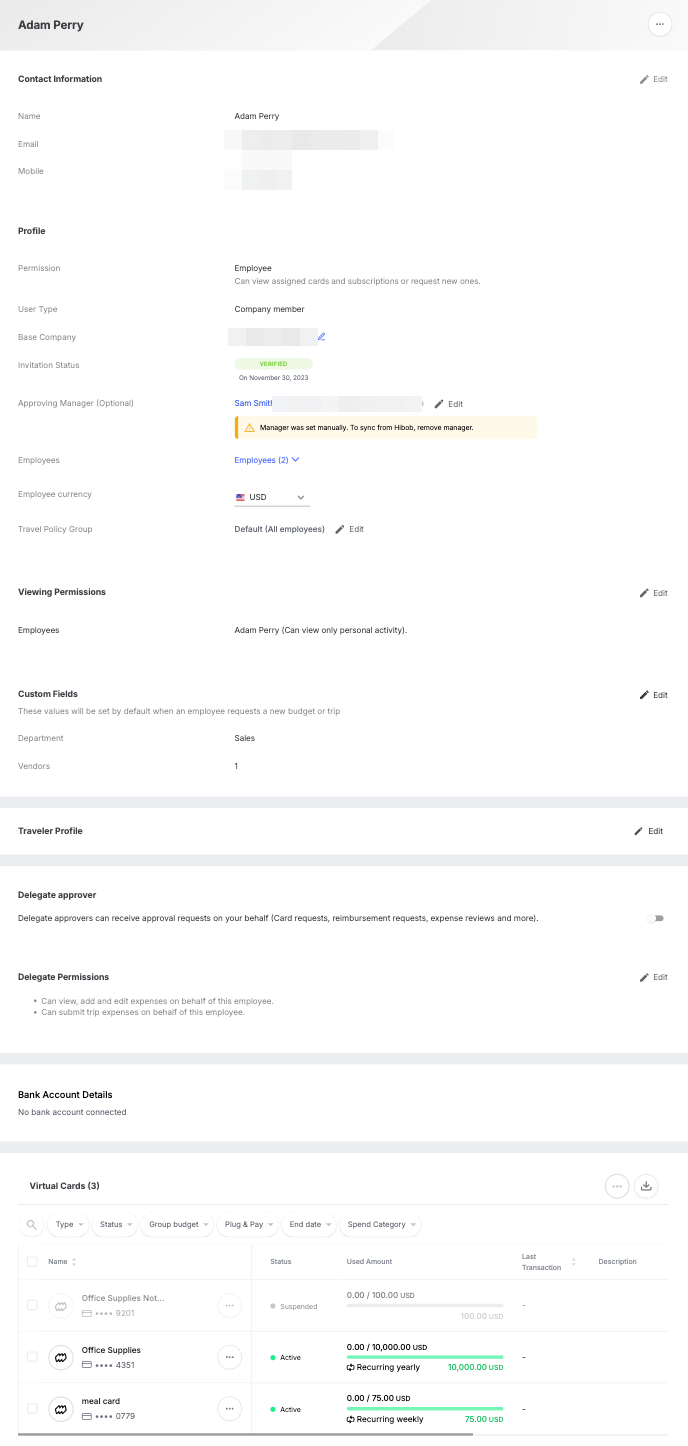Image resolution: width=688 pixels, height=1446 pixels.
Task: Select the meal card row checkbox
Action: tap(32, 1408)
